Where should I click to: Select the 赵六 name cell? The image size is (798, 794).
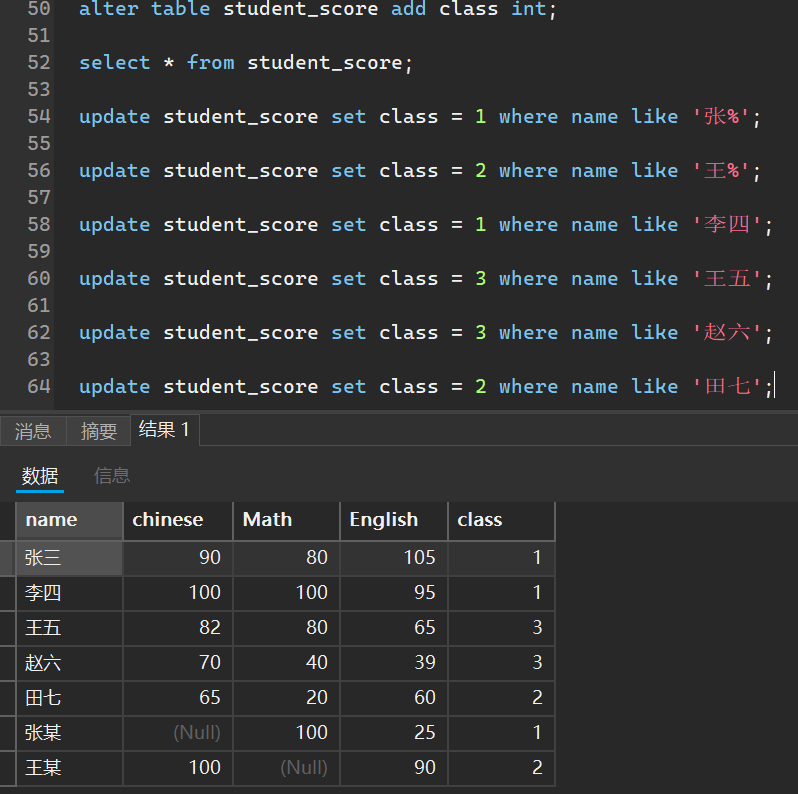70,663
